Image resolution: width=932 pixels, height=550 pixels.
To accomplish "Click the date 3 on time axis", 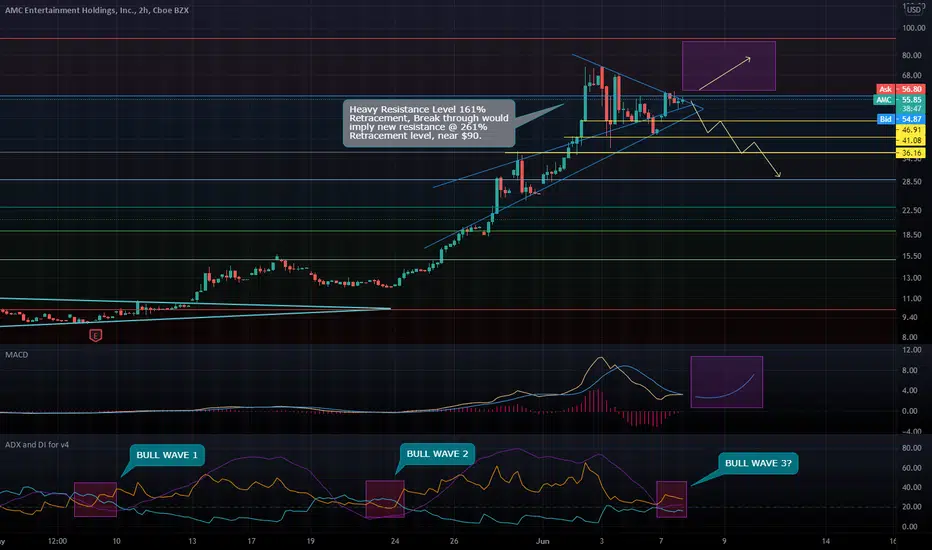I will pyautogui.click(x=602, y=542).
